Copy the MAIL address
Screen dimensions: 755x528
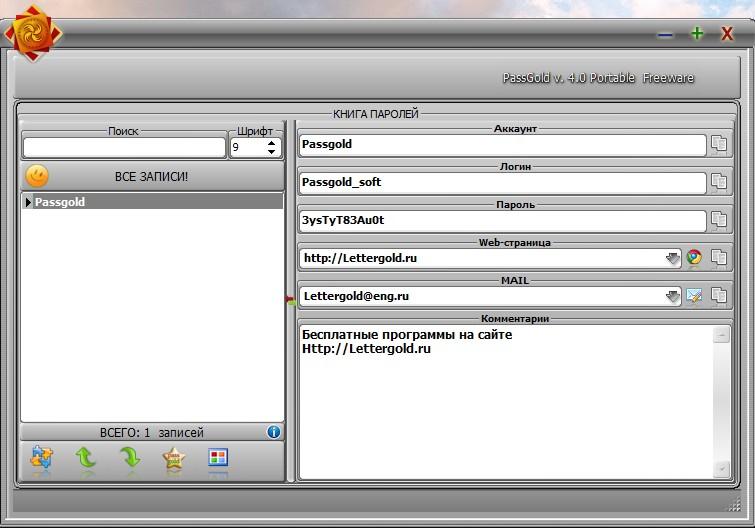tap(719, 296)
